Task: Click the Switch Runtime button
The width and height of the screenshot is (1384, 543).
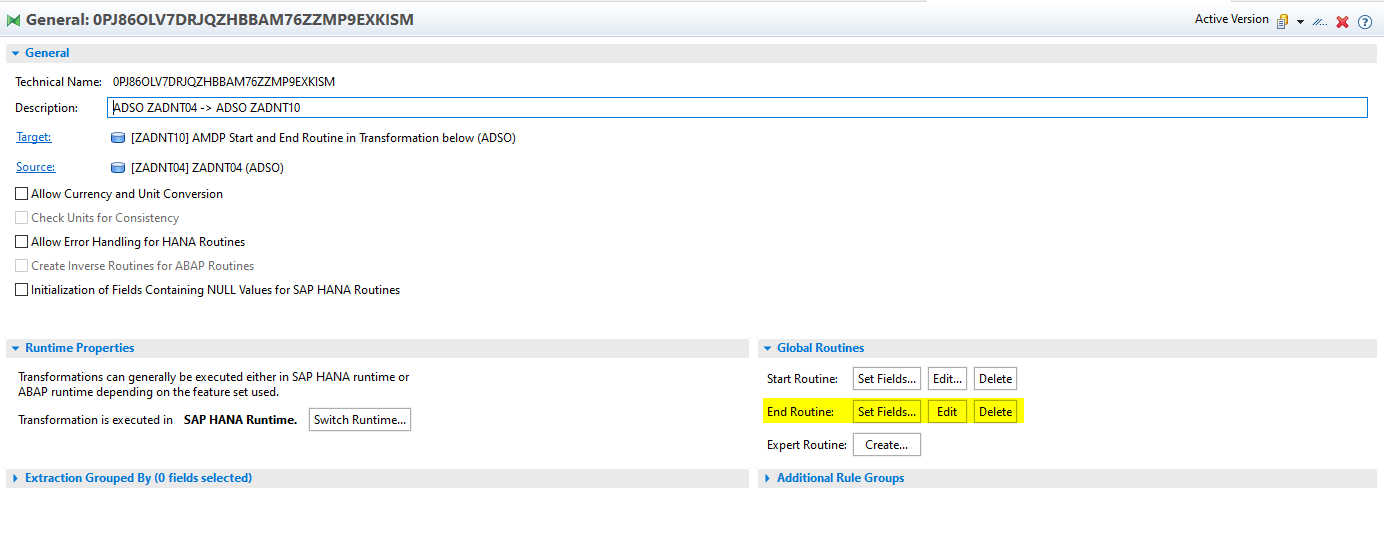Action: (360, 420)
